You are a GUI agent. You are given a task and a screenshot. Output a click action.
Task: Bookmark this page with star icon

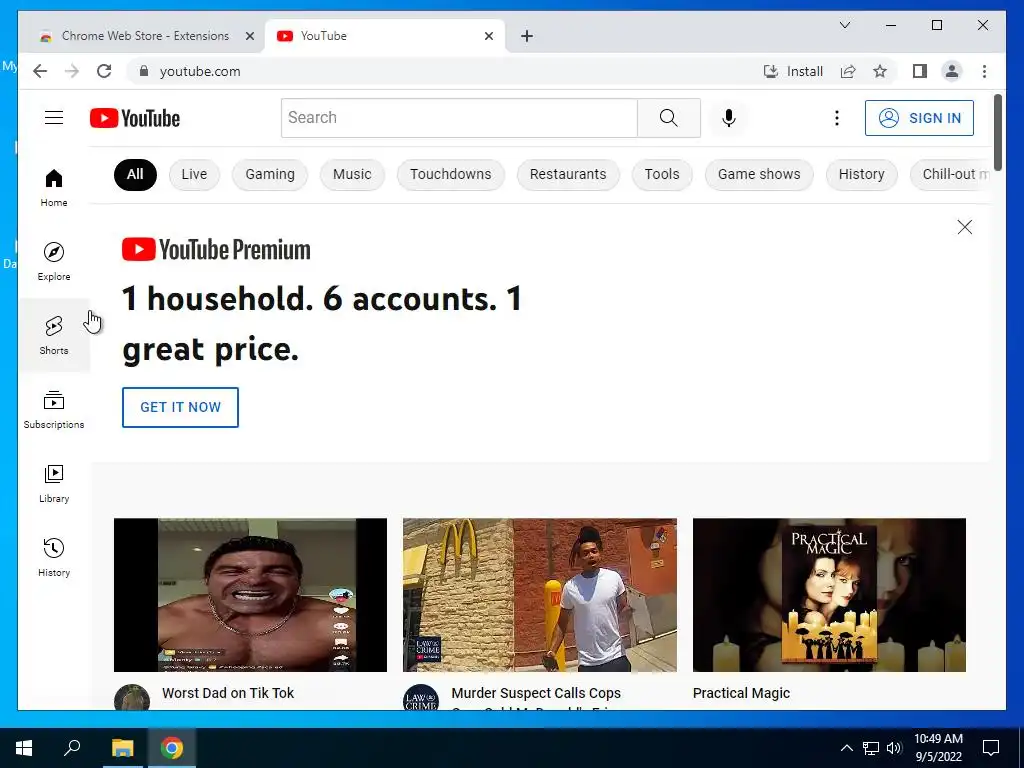coord(880,71)
